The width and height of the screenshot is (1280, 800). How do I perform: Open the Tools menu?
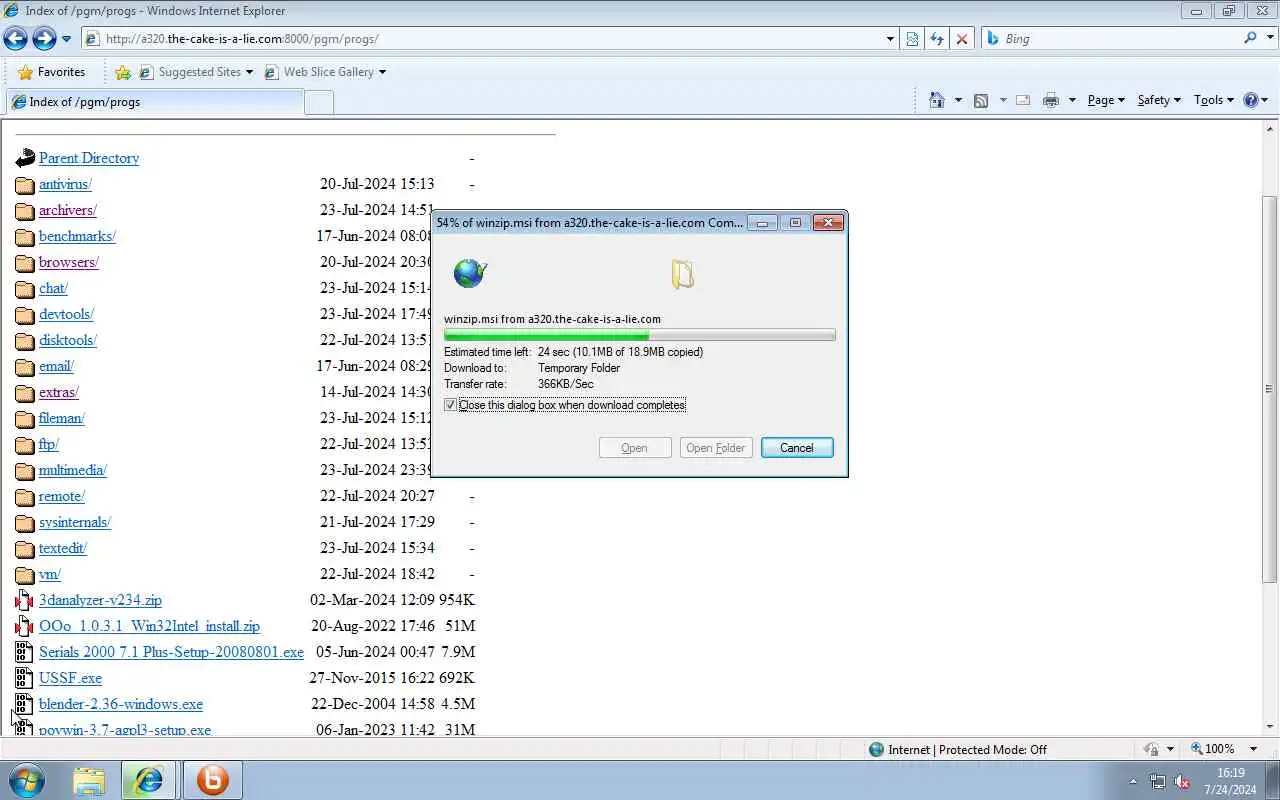(1214, 100)
